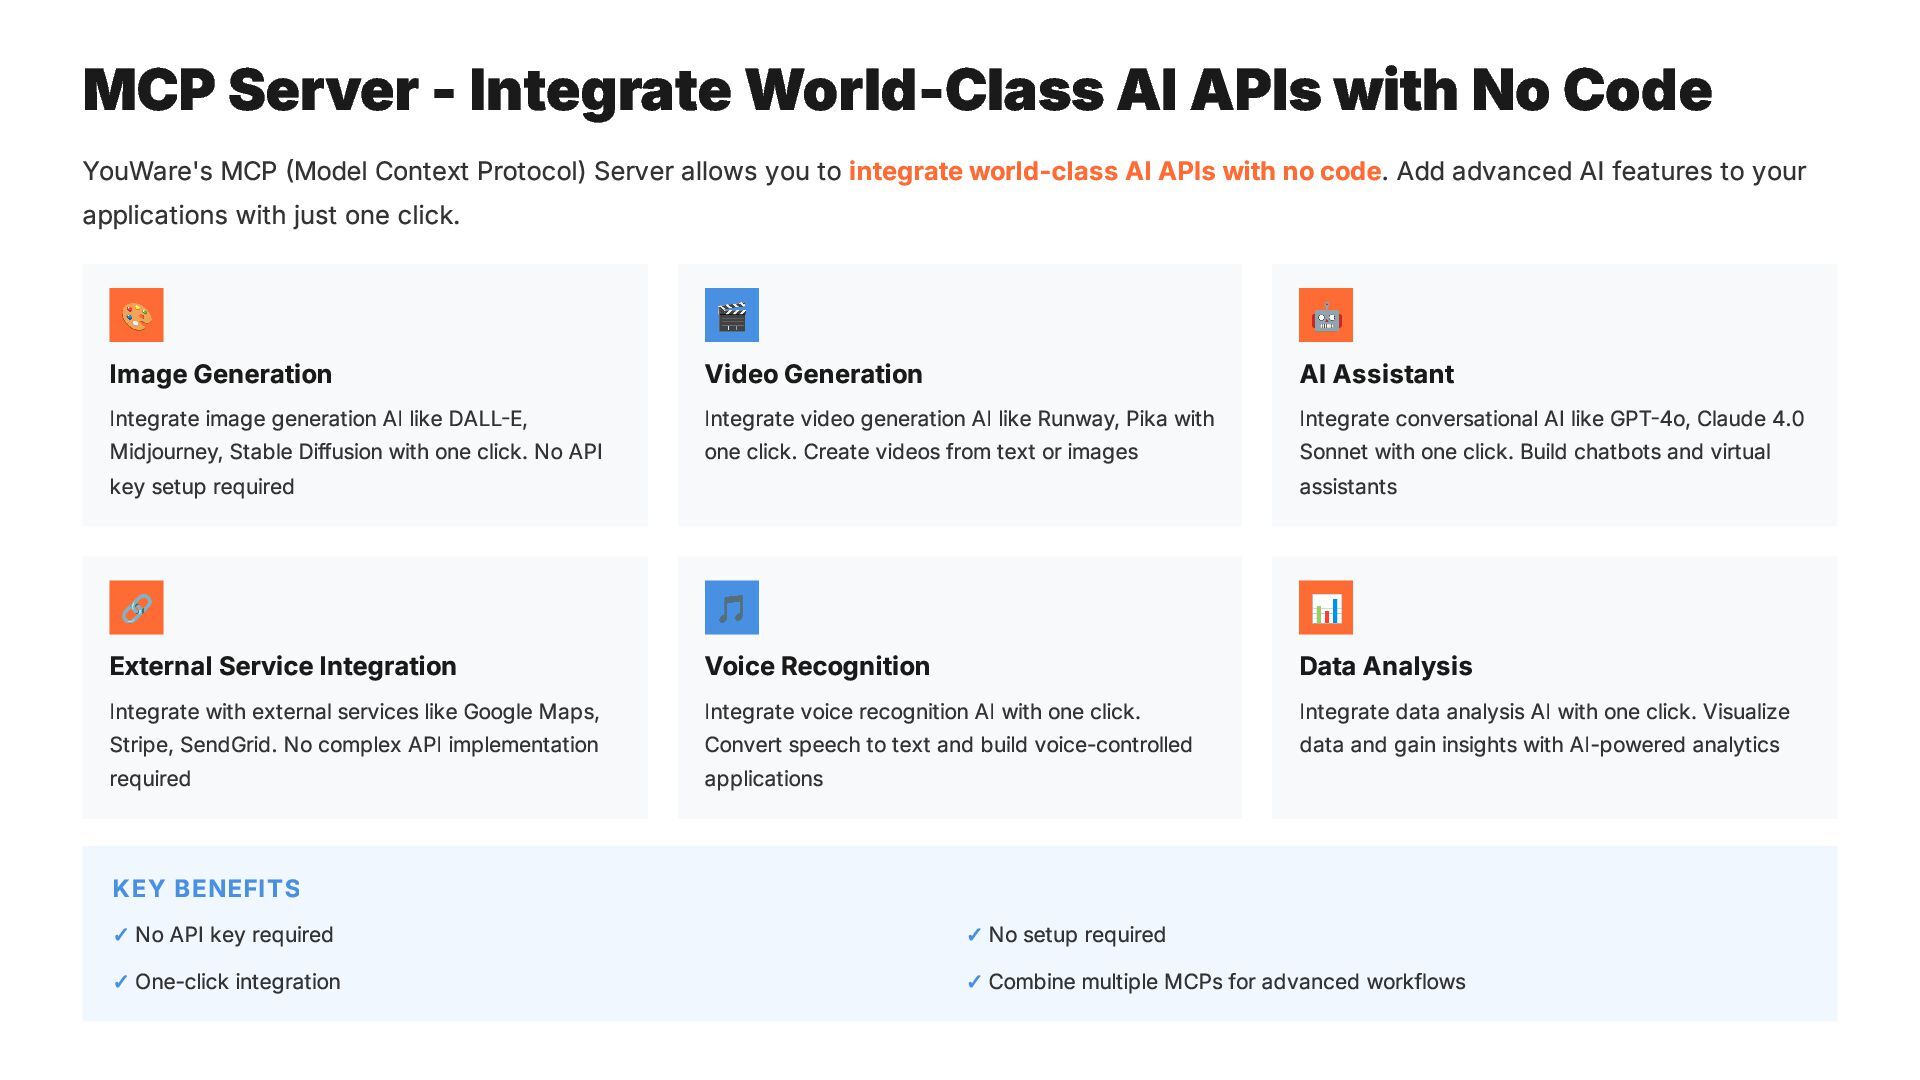Click the clapperboard Video Generation icon

coord(731,315)
